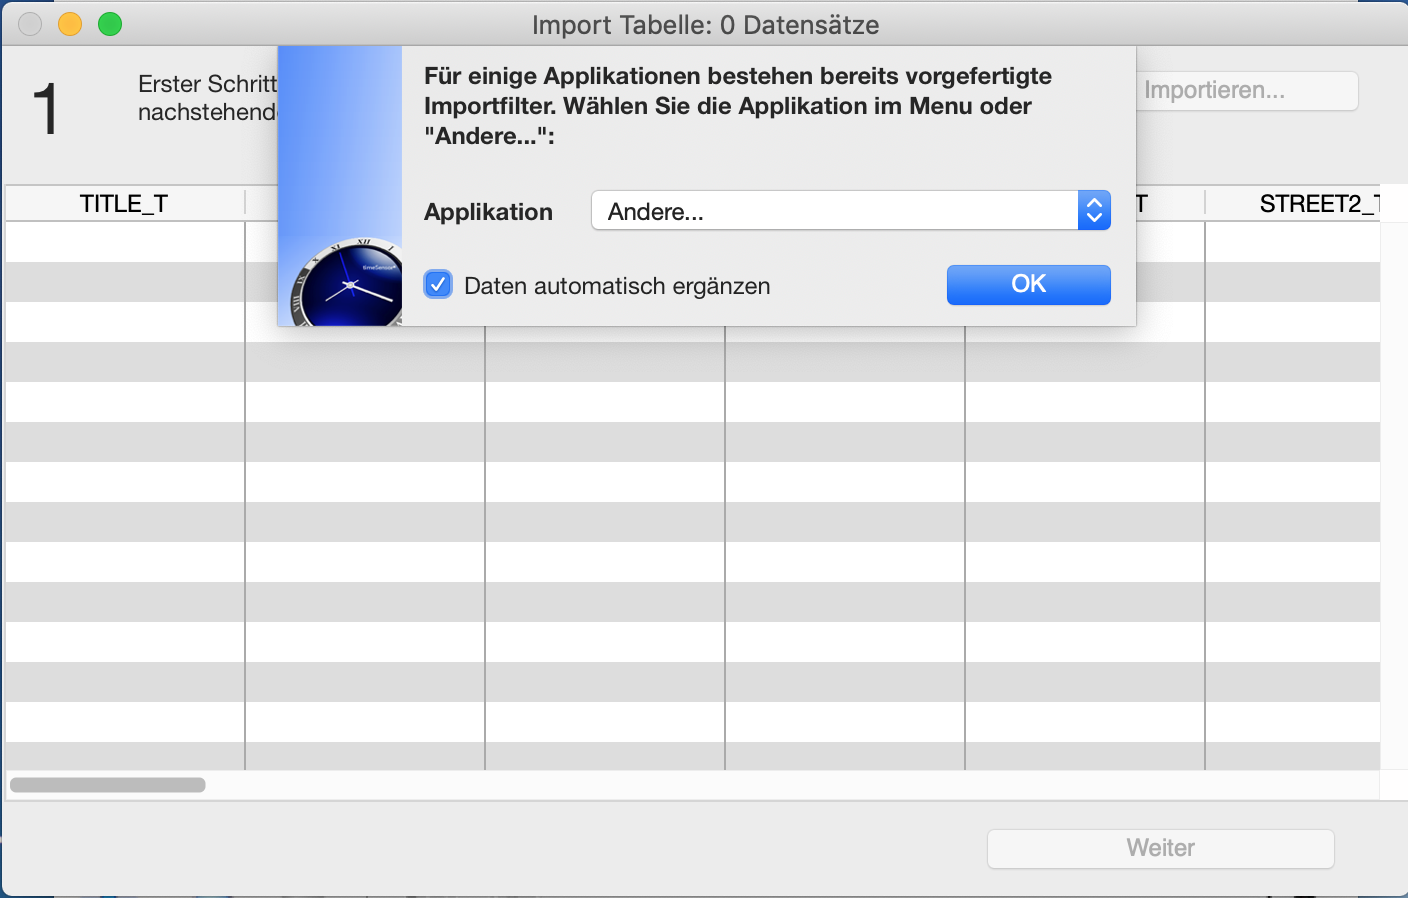Click the step number 1 label

[46, 109]
